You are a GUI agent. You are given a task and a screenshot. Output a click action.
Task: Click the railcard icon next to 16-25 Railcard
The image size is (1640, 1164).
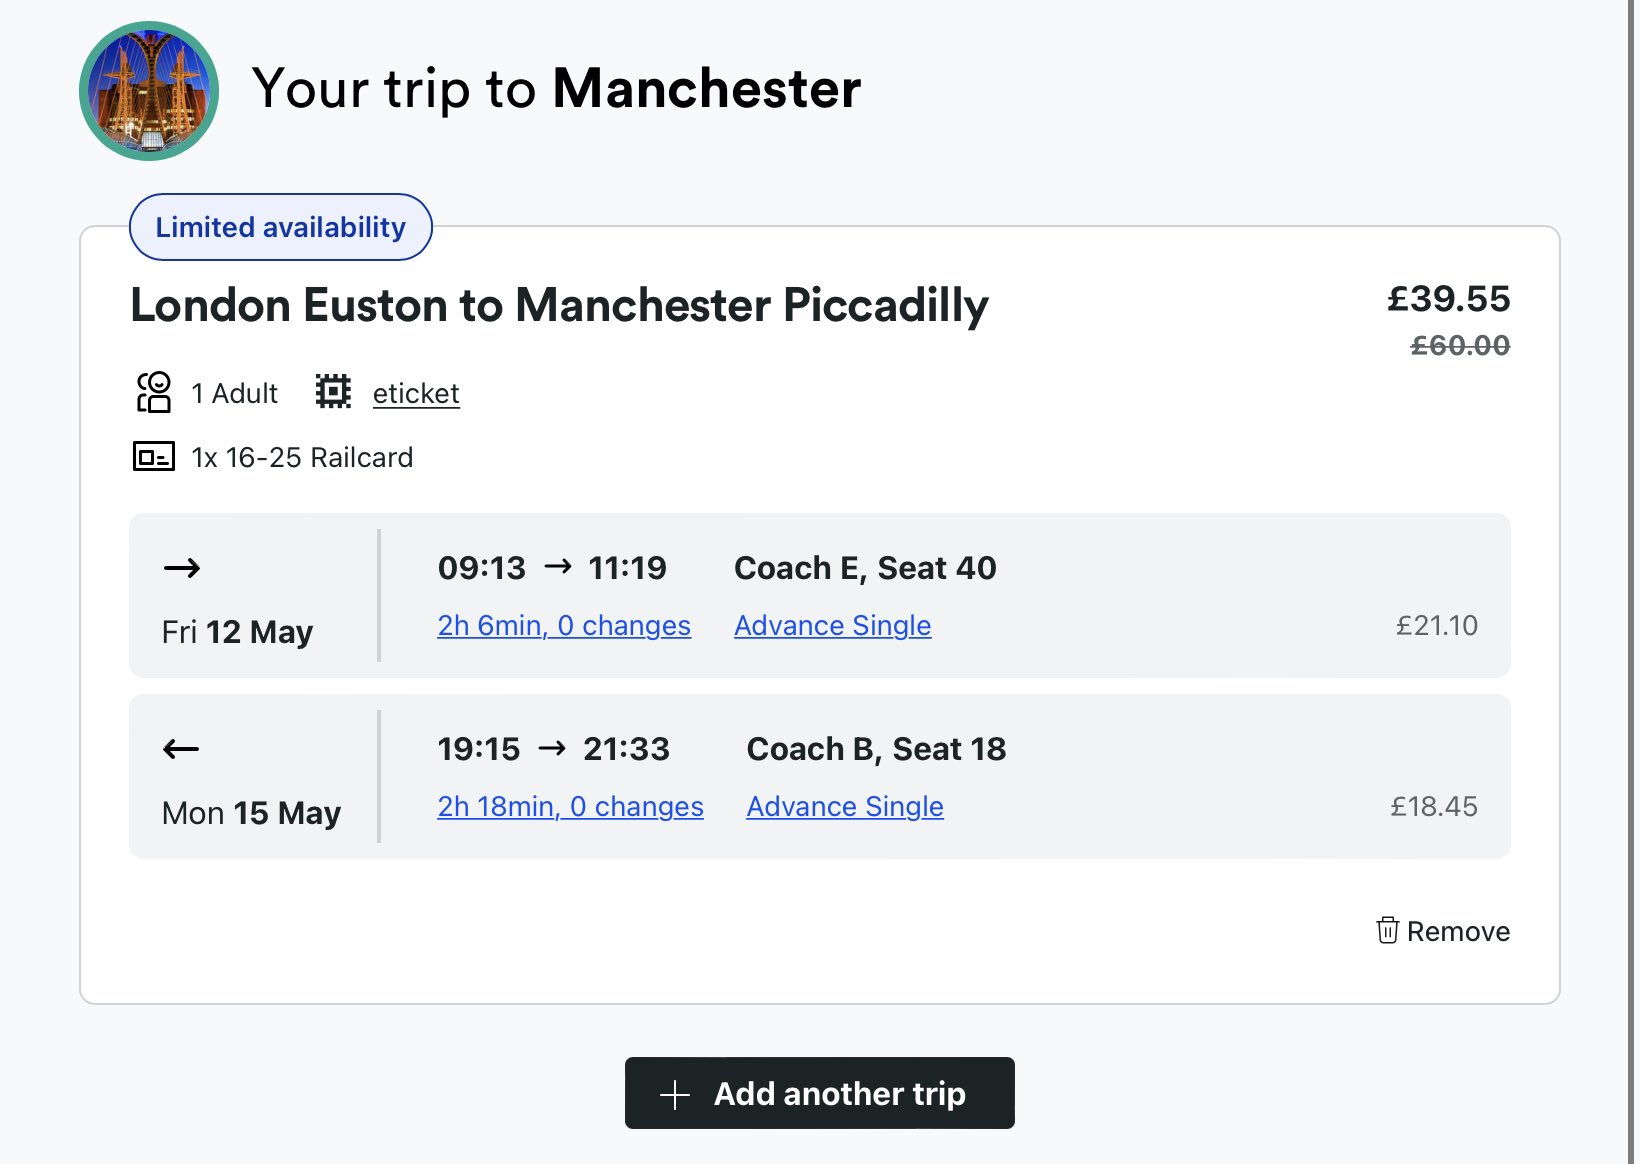154,457
